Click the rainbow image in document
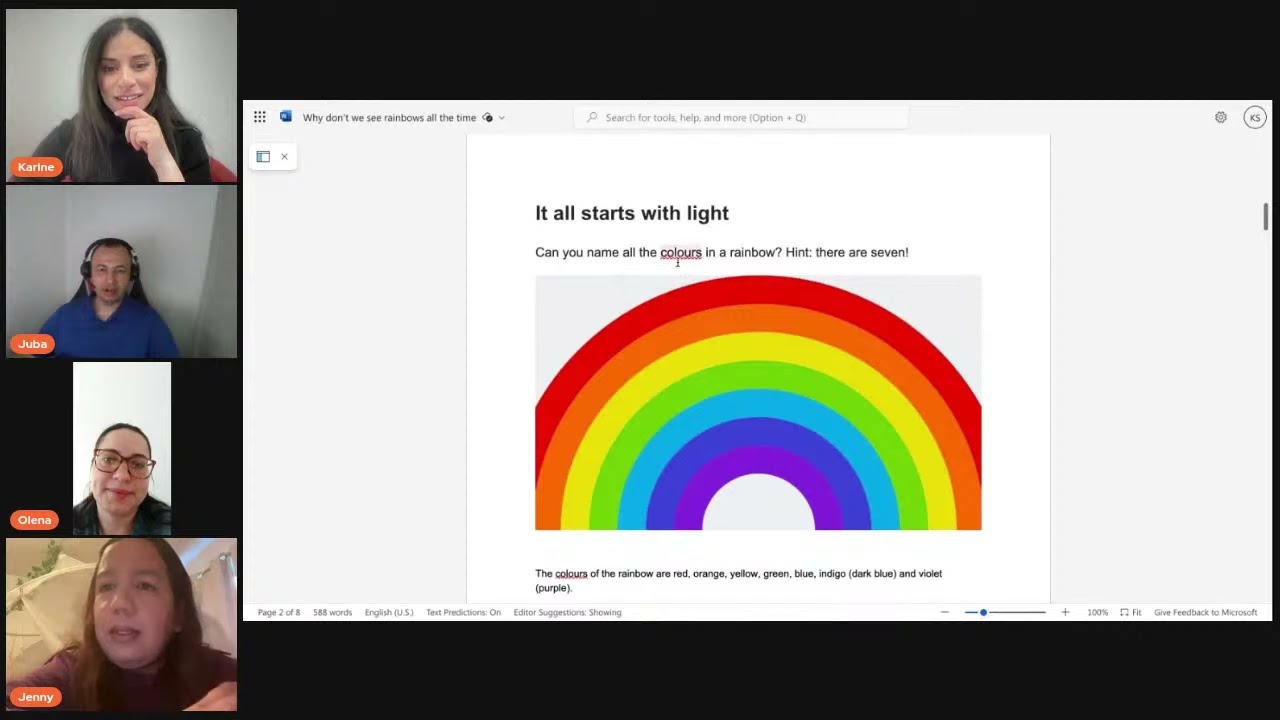The height and width of the screenshot is (720, 1280). click(758, 402)
